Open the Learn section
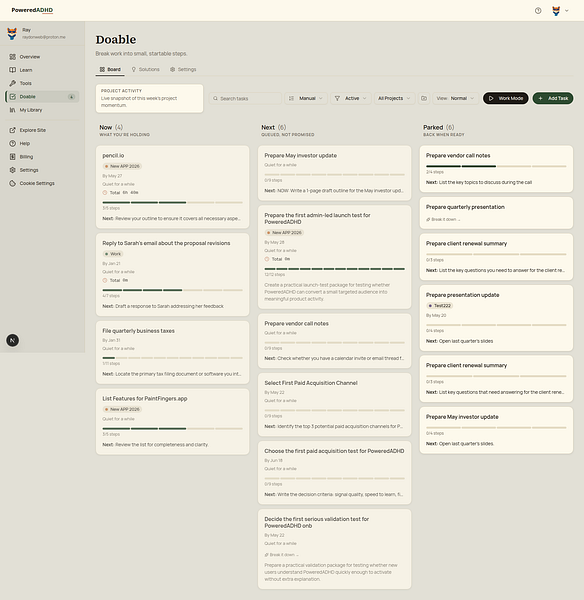 point(42,70)
